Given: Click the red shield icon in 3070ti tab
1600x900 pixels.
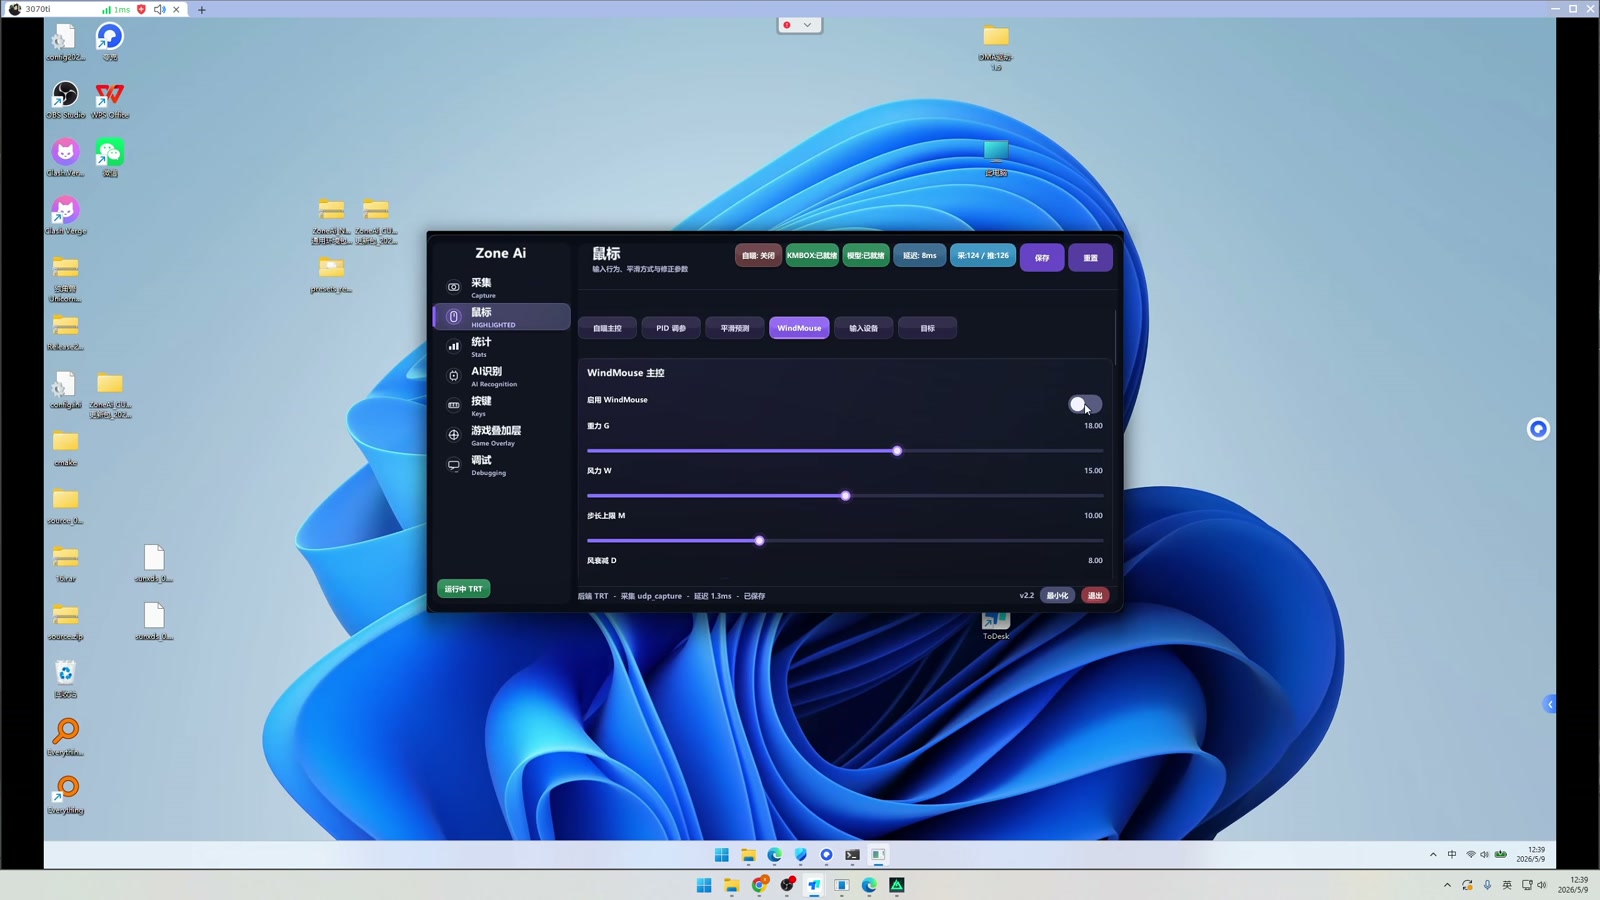Looking at the screenshot, I should pyautogui.click(x=141, y=9).
